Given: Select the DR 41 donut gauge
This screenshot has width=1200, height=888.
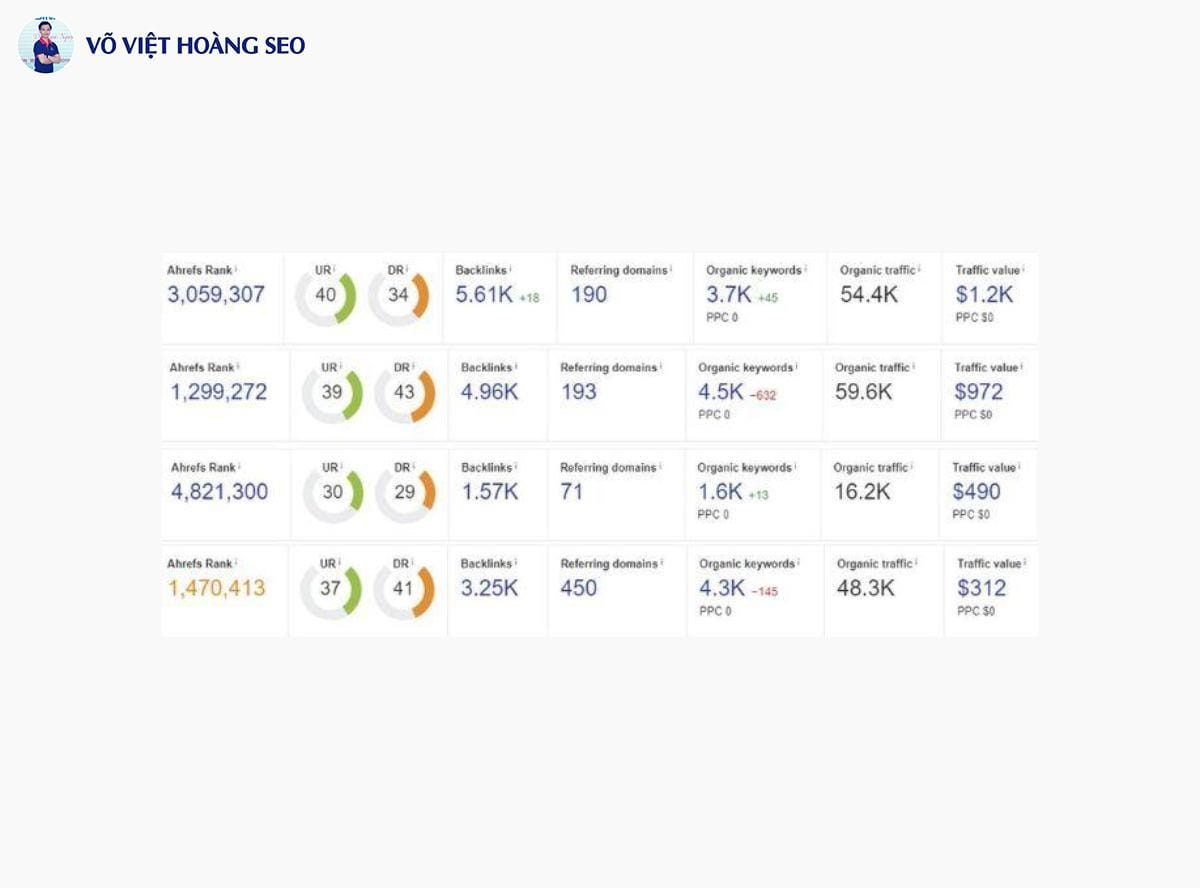Looking at the screenshot, I should coord(403,588).
